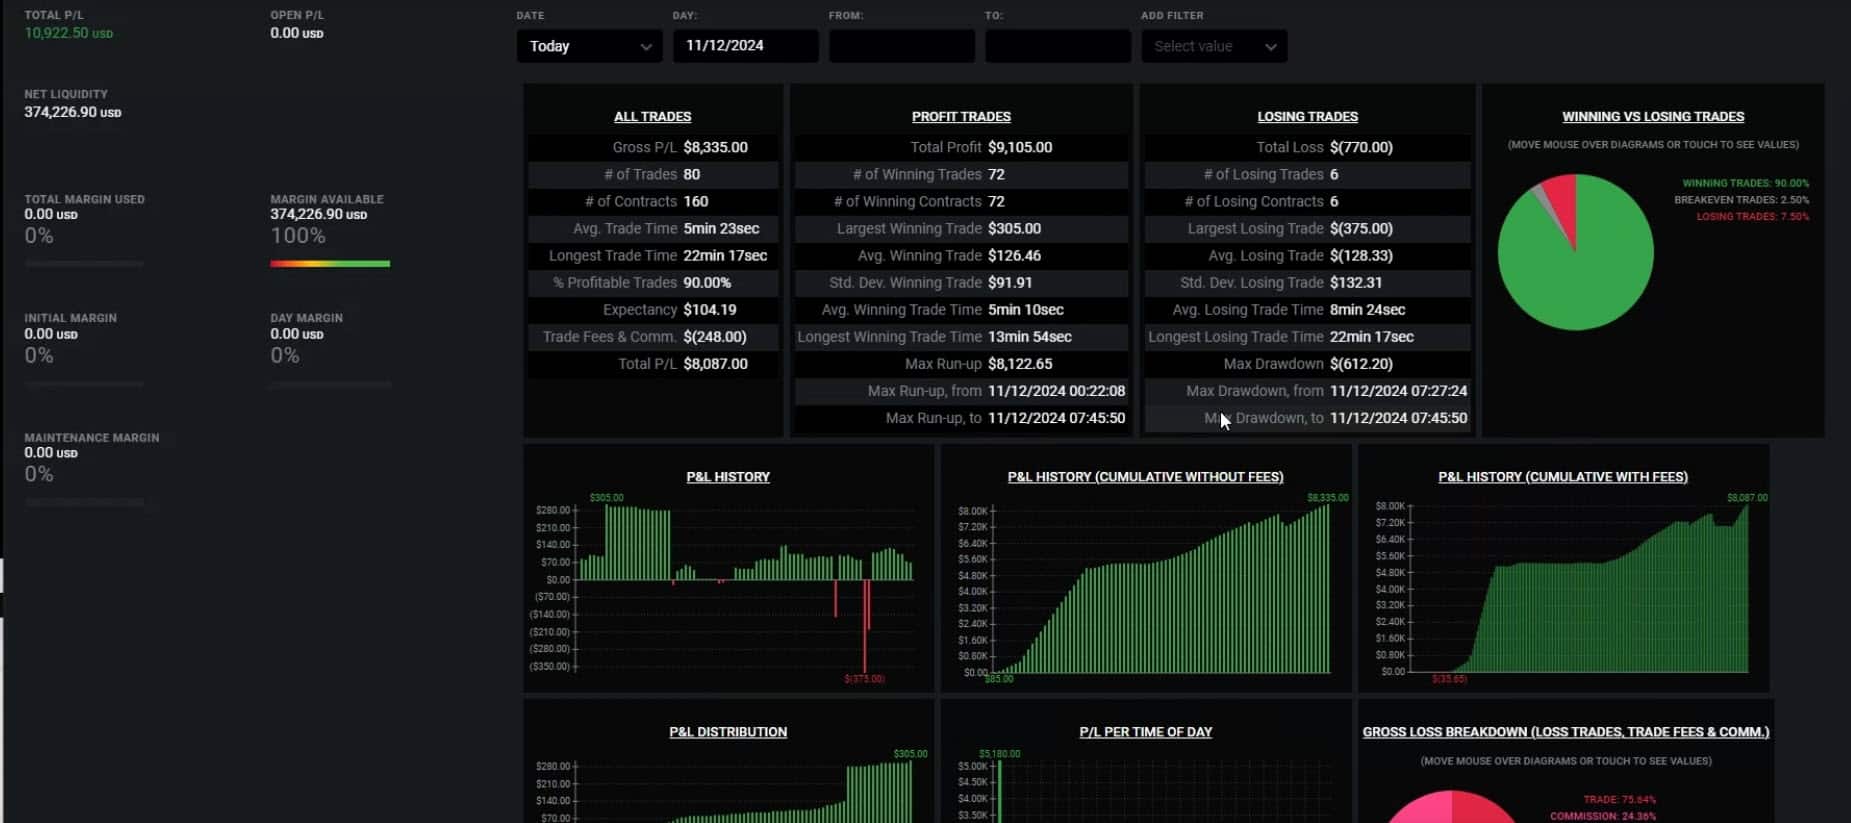Click the PROFIT TRADES heading
The width and height of the screenshot is (1851, 823).
(961, 117)
